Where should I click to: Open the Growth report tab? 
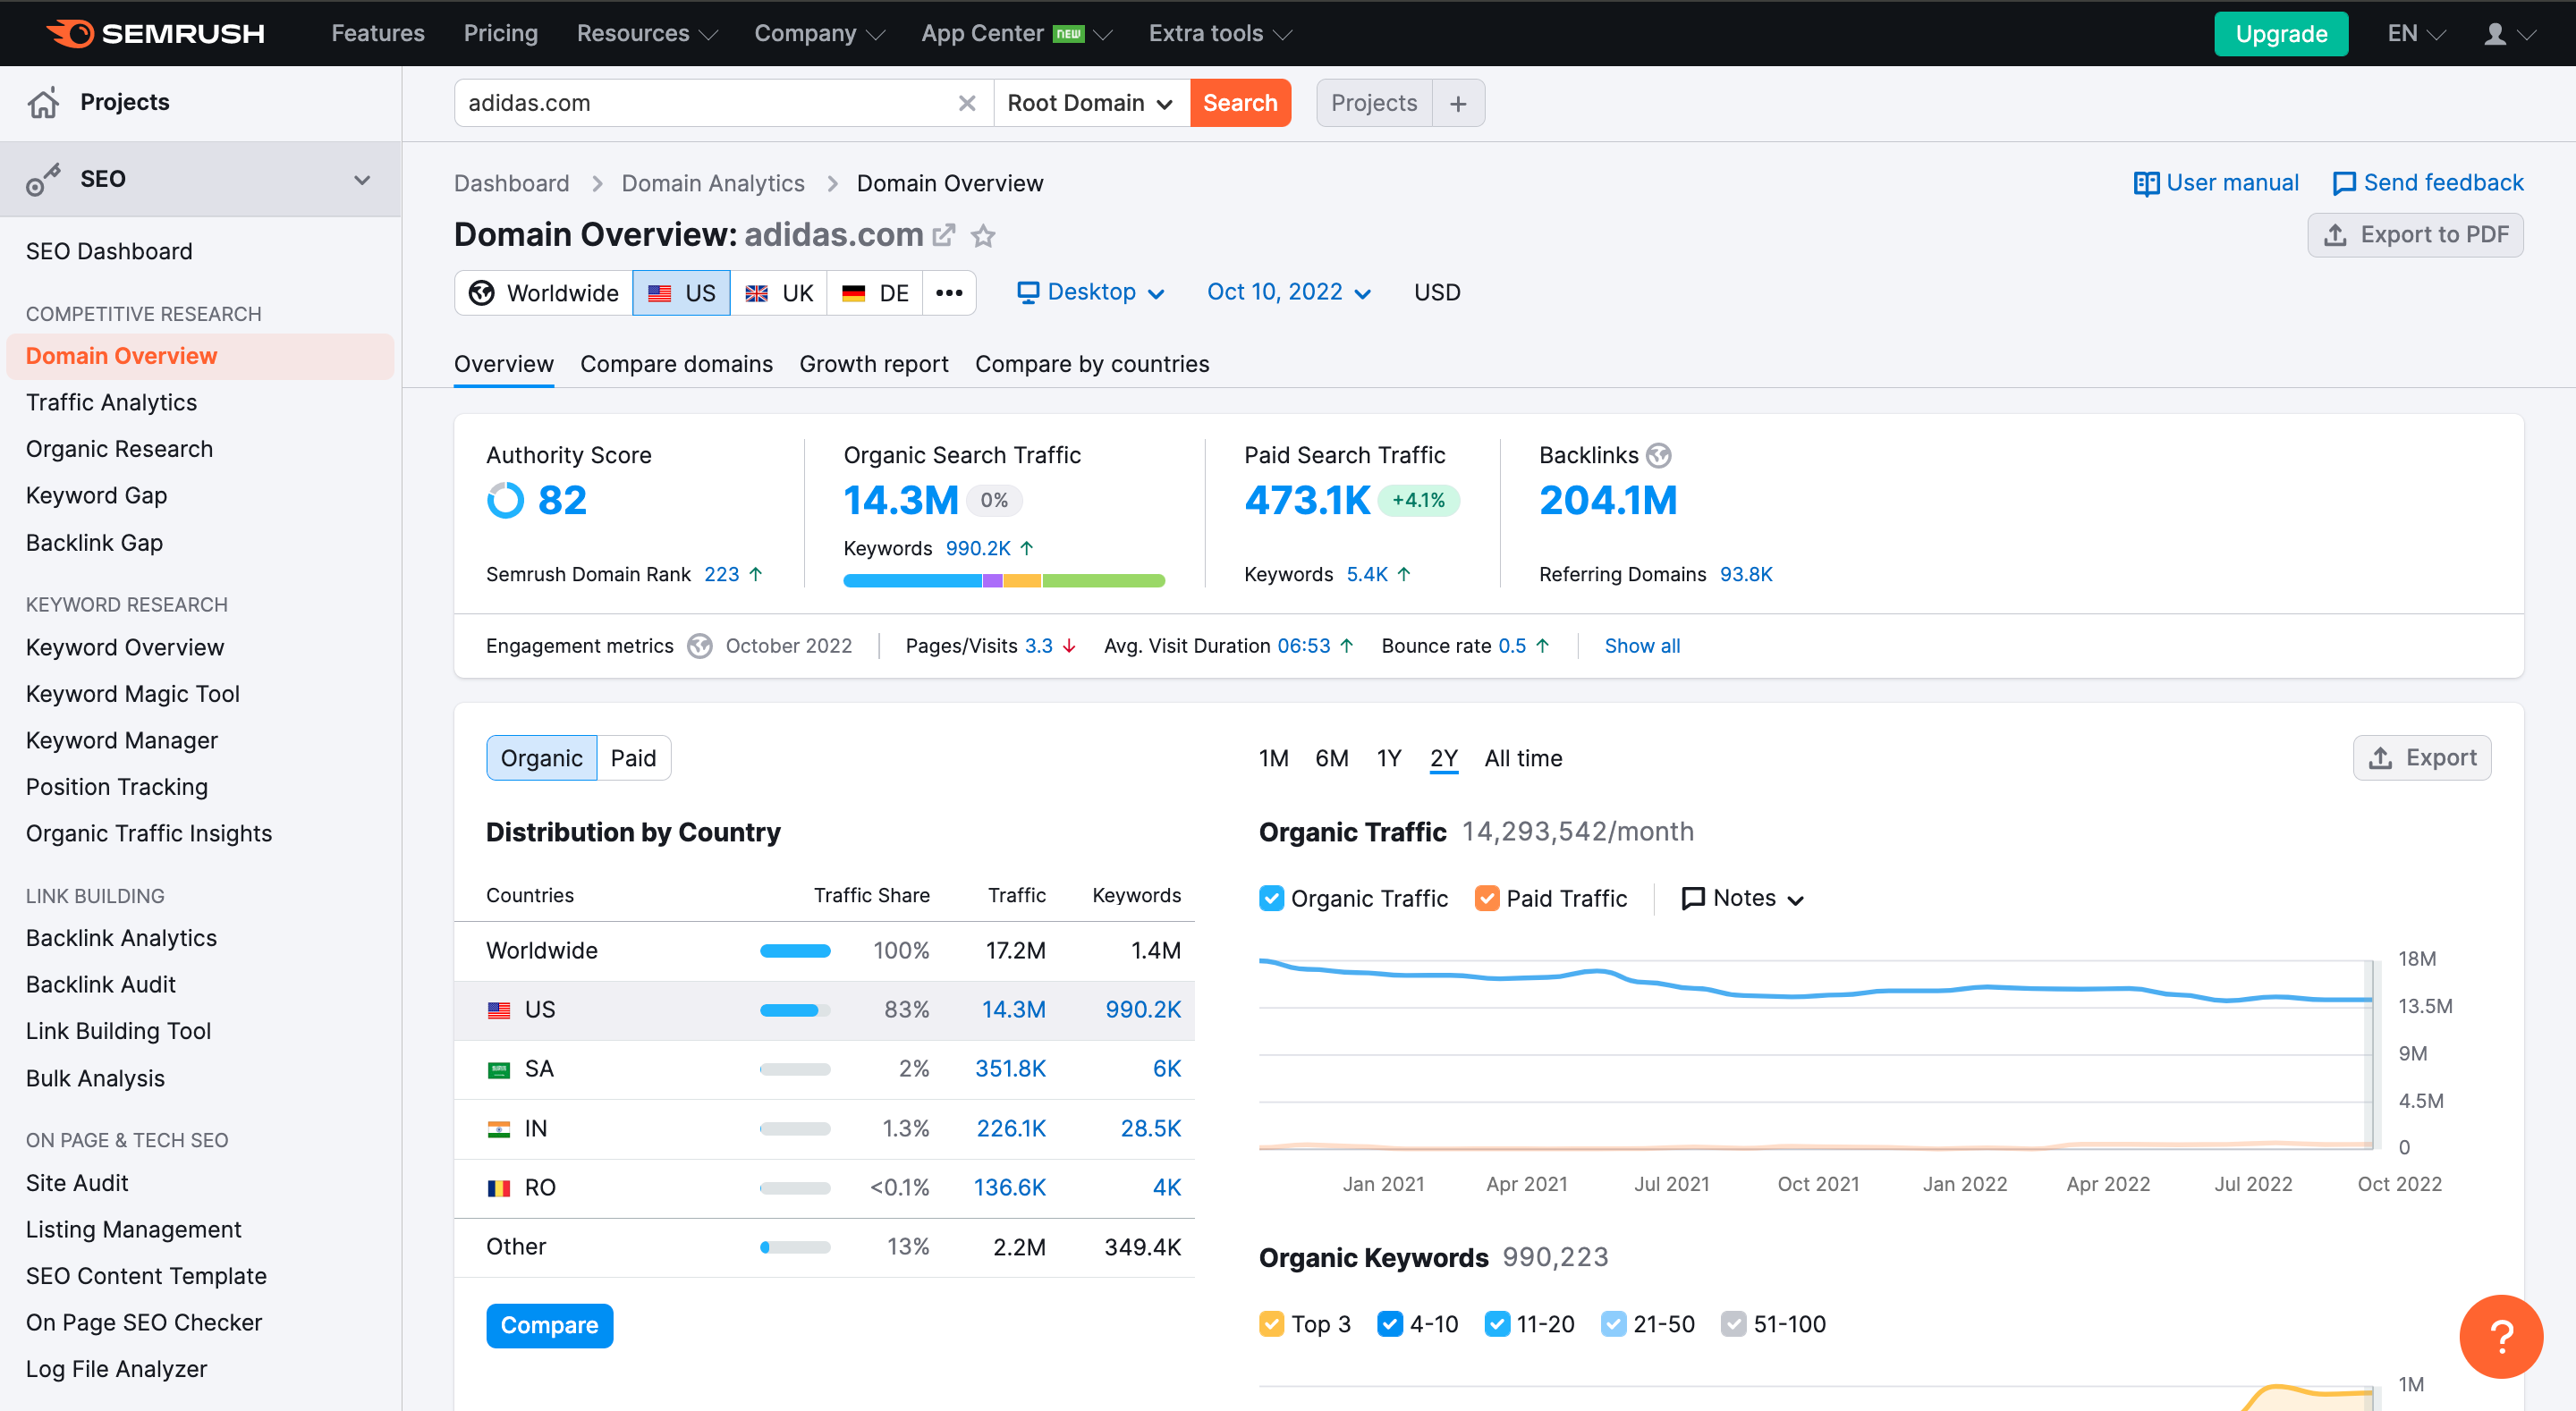[874, 364]
